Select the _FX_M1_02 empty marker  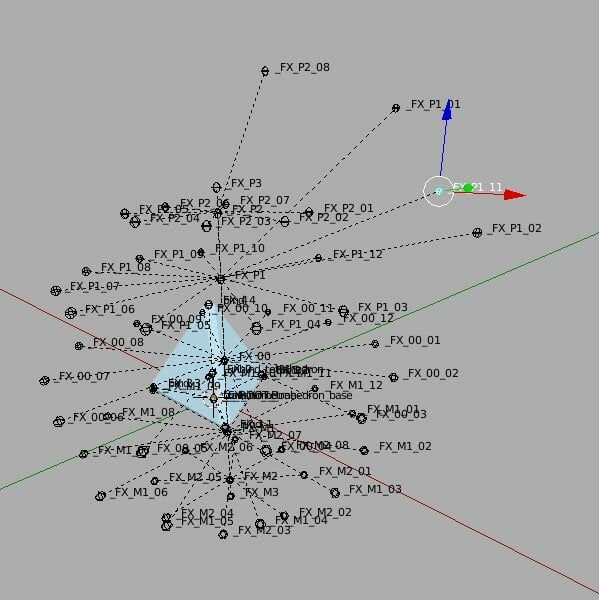(364, 450)
